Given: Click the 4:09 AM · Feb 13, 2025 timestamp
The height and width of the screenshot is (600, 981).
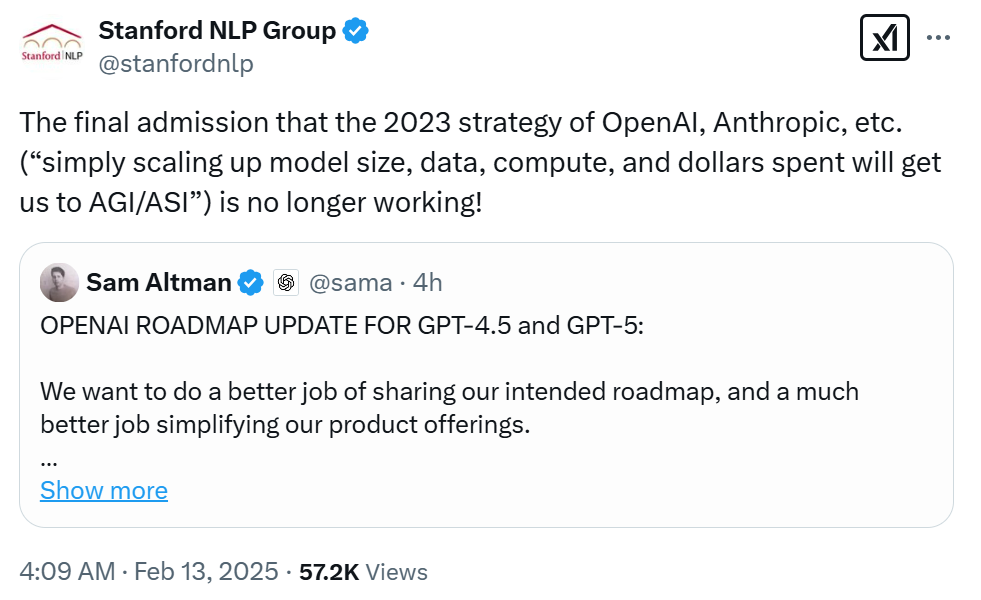Looking at the screenshot, I should [148, 572].
